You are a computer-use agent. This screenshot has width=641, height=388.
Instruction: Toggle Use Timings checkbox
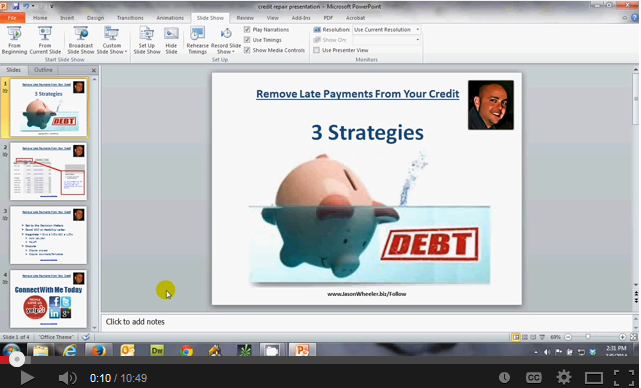coord(247,40)
